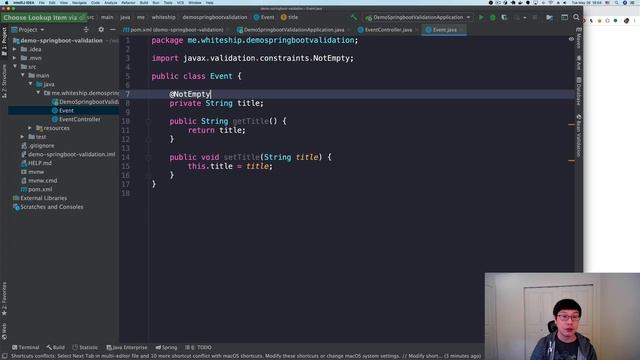Collapse the src folder
Viewport: 640px width, 360px height.
15,67
